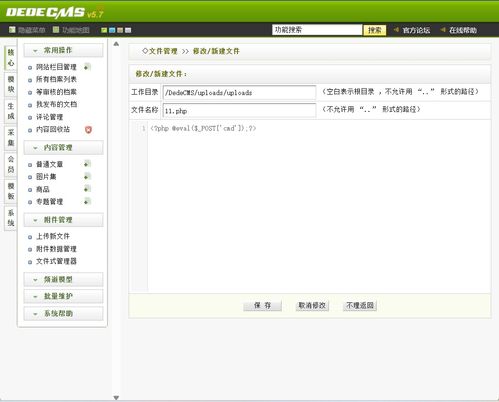
Task: Click the arrow icon beside 在线帮助
Action: tap(443, 30)
